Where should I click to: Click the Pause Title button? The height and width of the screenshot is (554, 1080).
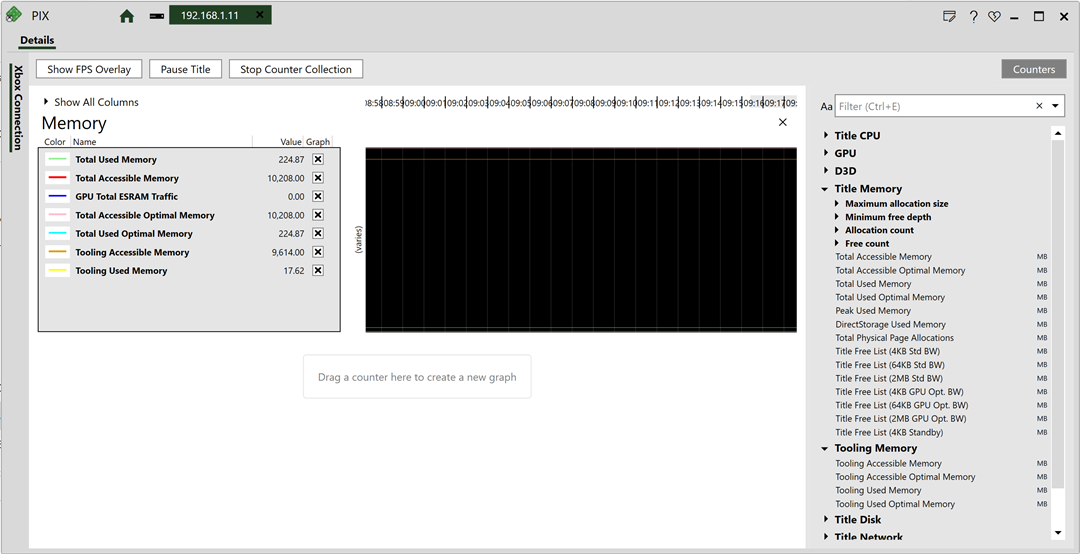(185, 69)
